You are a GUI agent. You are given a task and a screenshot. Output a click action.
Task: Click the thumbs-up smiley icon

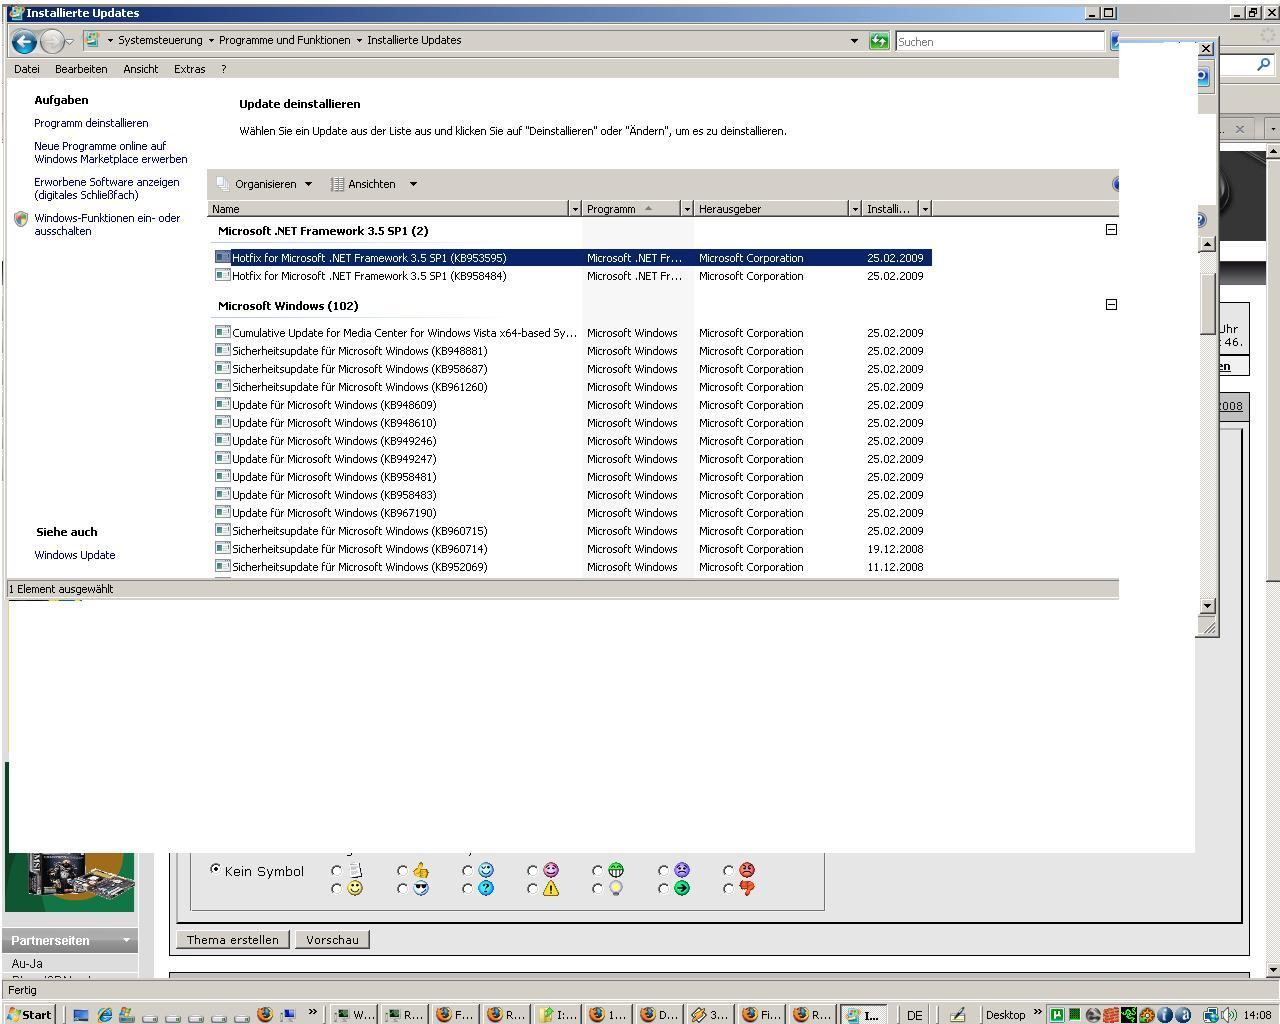[x=420, y=871]
